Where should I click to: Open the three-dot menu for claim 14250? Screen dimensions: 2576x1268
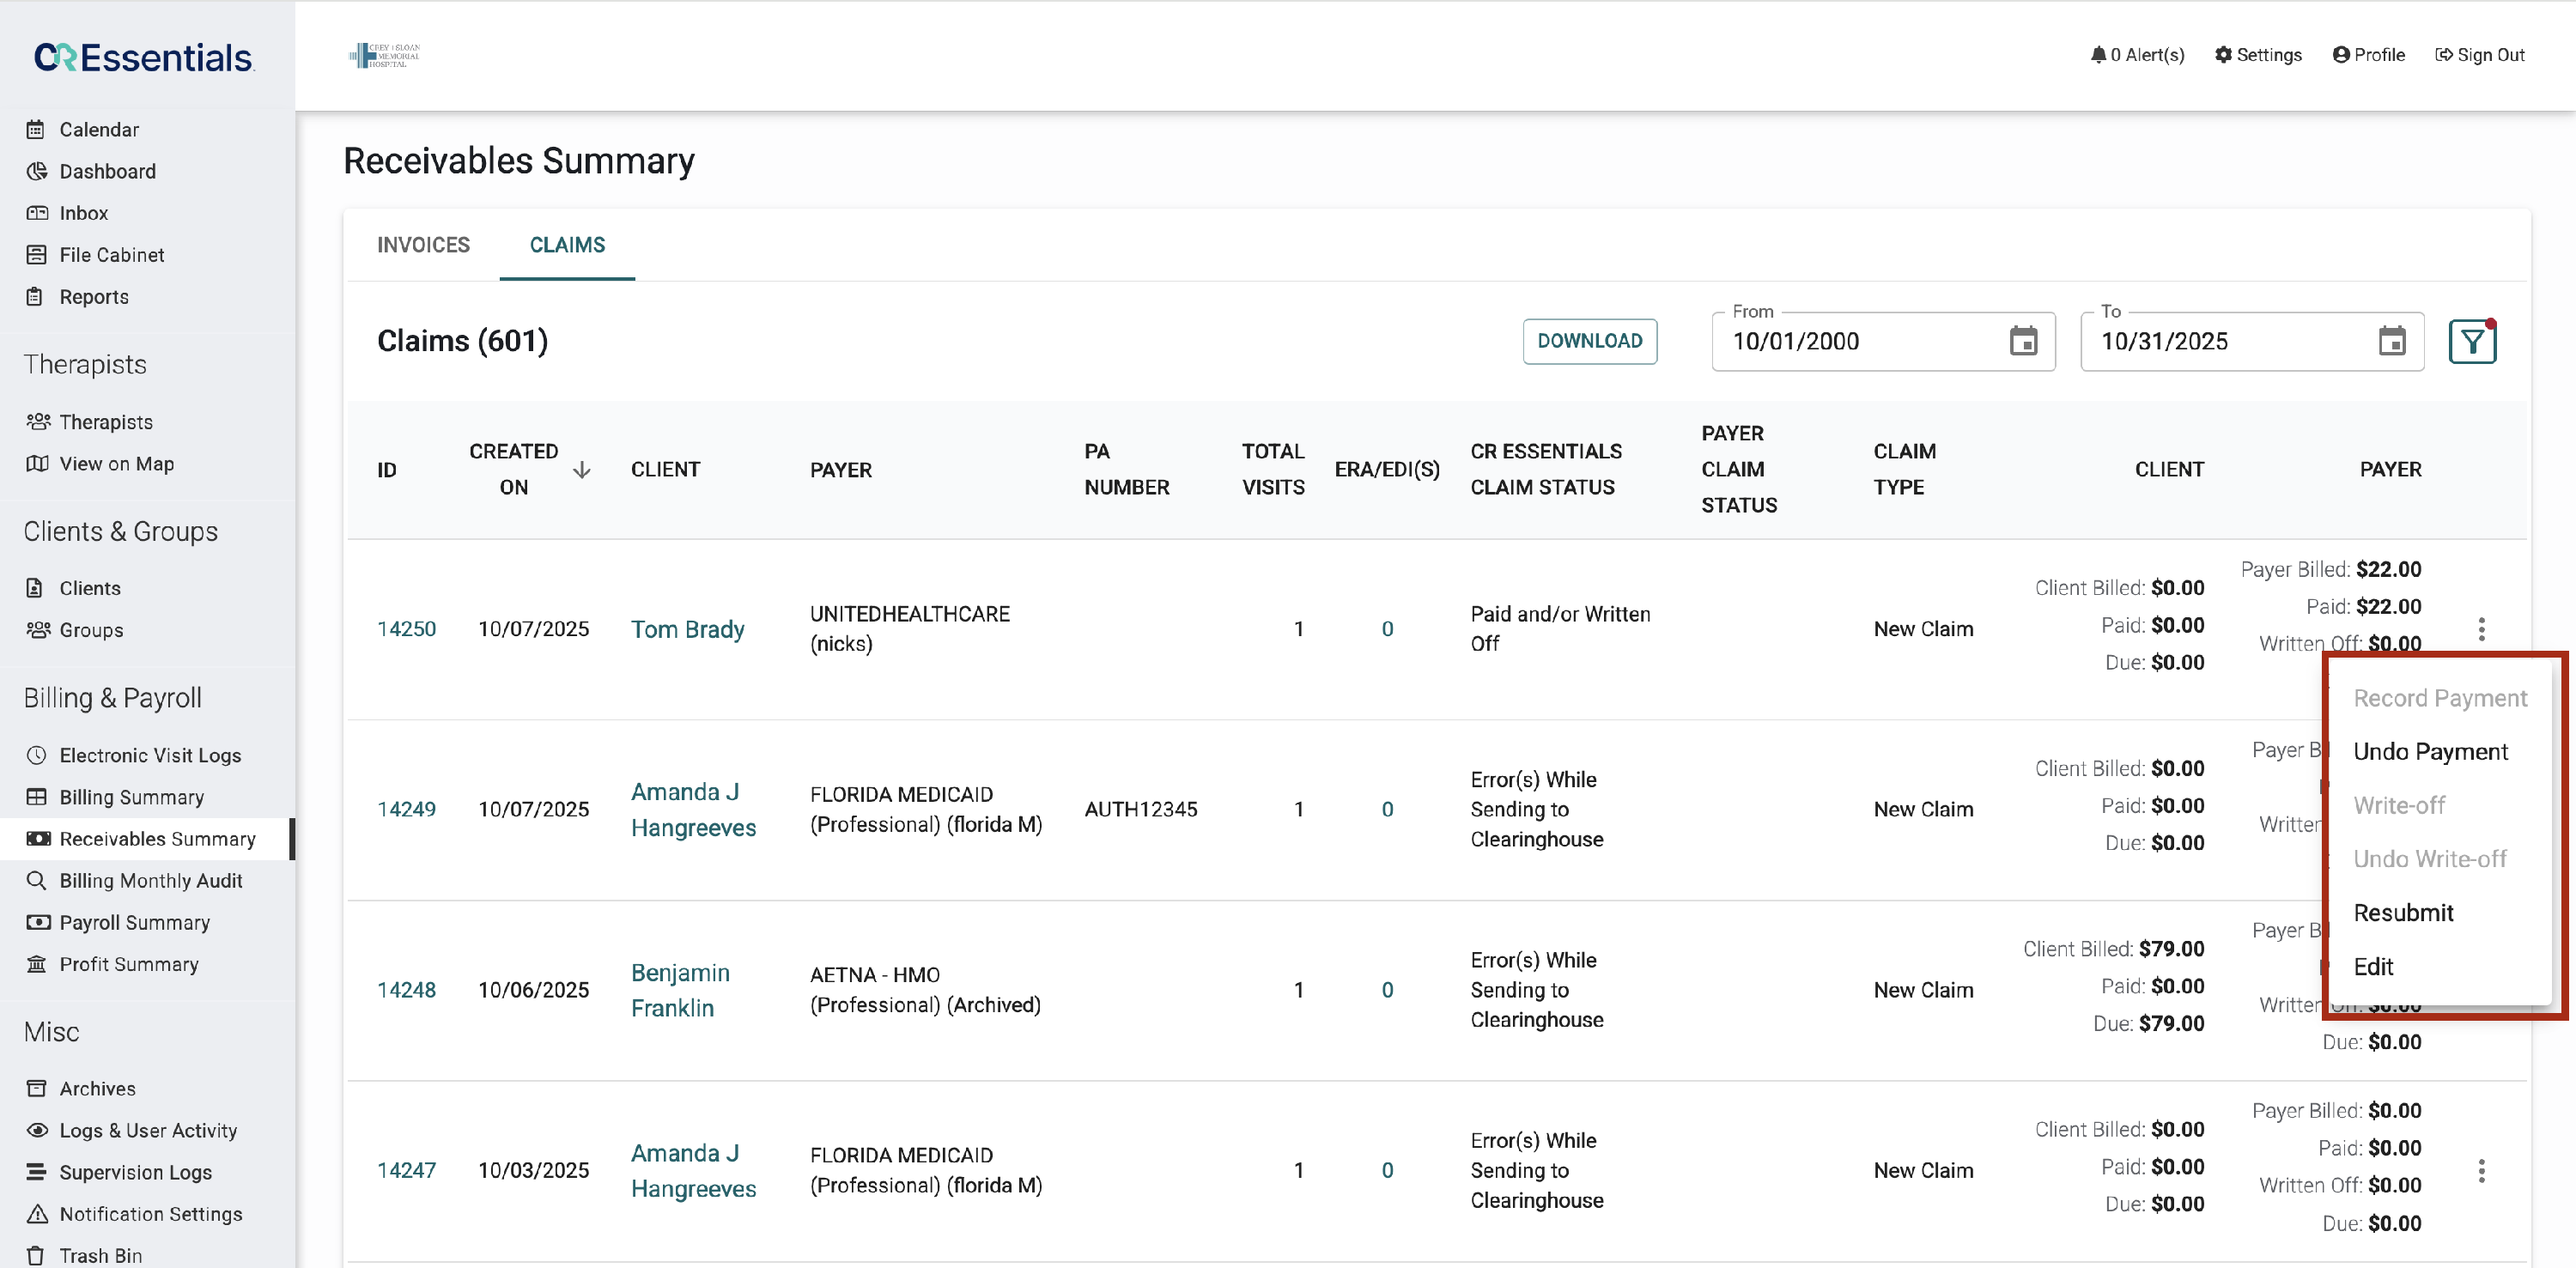[x=2481, y=629]
